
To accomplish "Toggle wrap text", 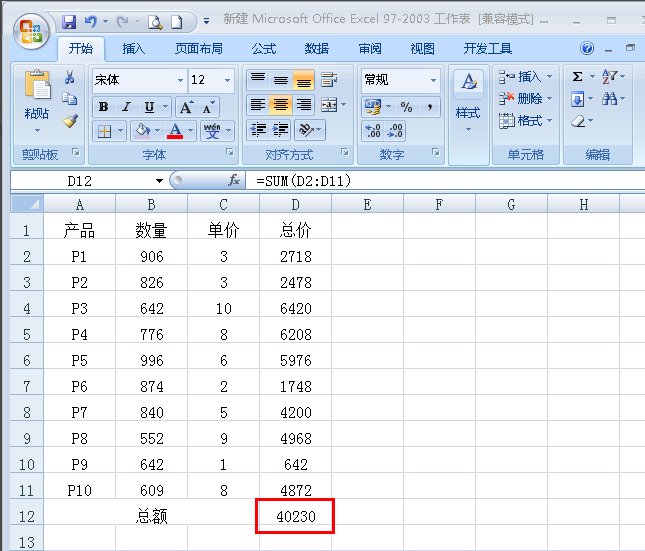I will click(x=329, y=79).
